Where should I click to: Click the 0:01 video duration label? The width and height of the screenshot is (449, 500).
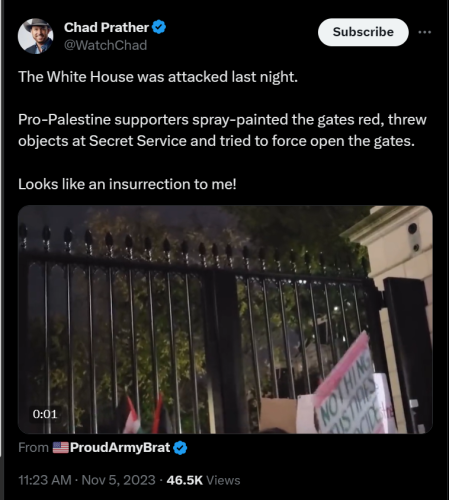pyautogui.click(x=45, y=414)
